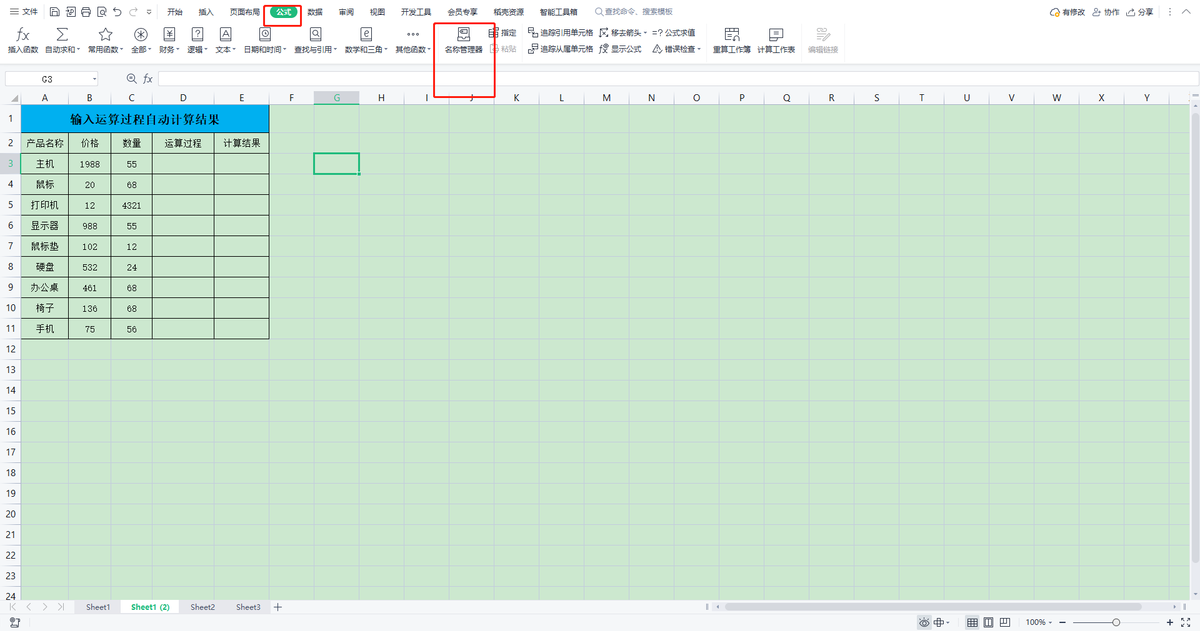Switch to the Insert (插入) tab
The image size is (1200, 631).
[206, 12]
